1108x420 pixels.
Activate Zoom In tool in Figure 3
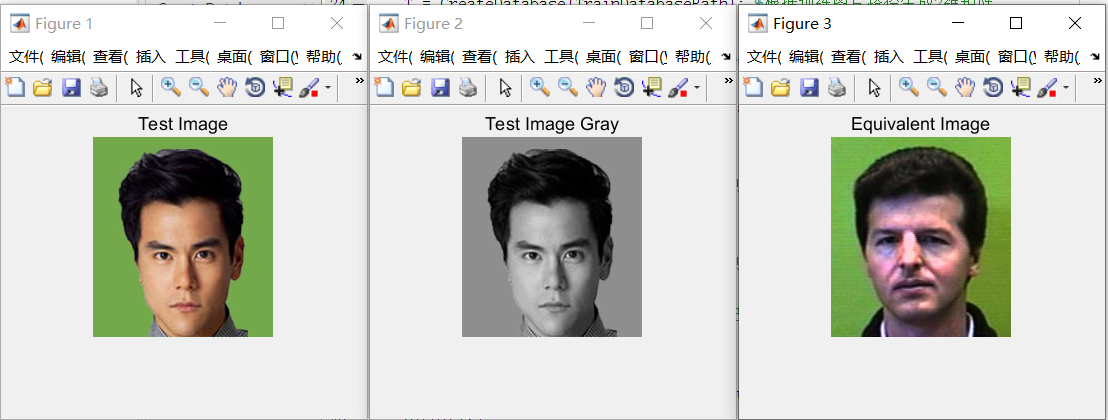coord(908,88)
